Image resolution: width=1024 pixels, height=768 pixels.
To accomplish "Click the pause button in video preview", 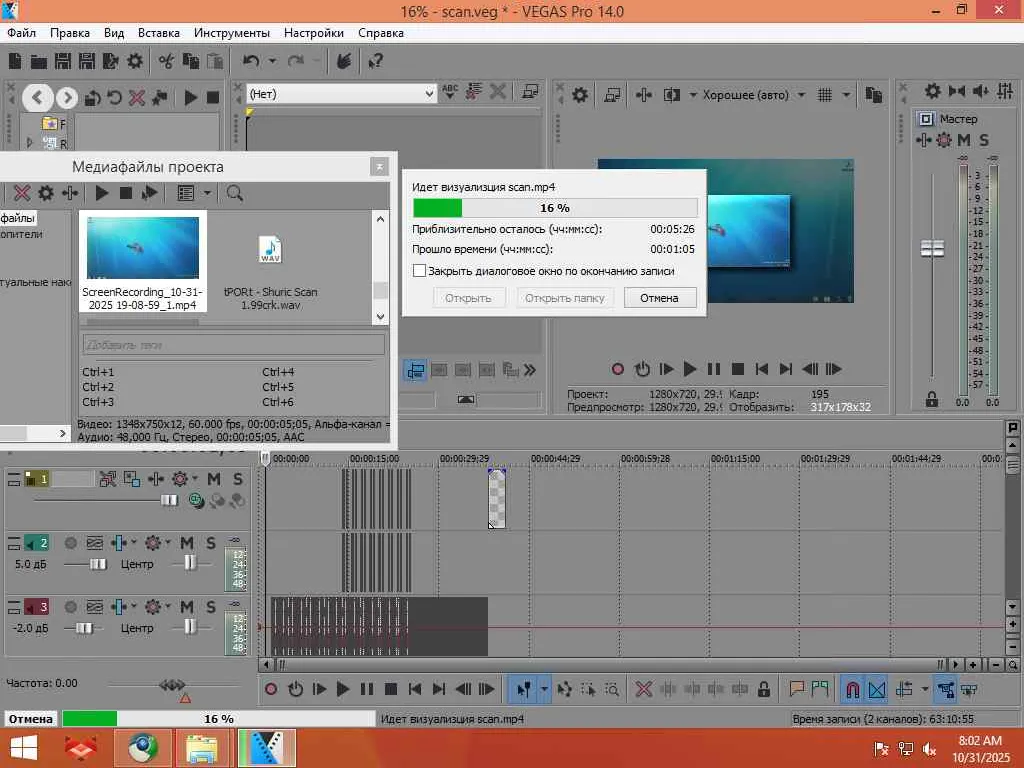I will (x=713, y=369).
